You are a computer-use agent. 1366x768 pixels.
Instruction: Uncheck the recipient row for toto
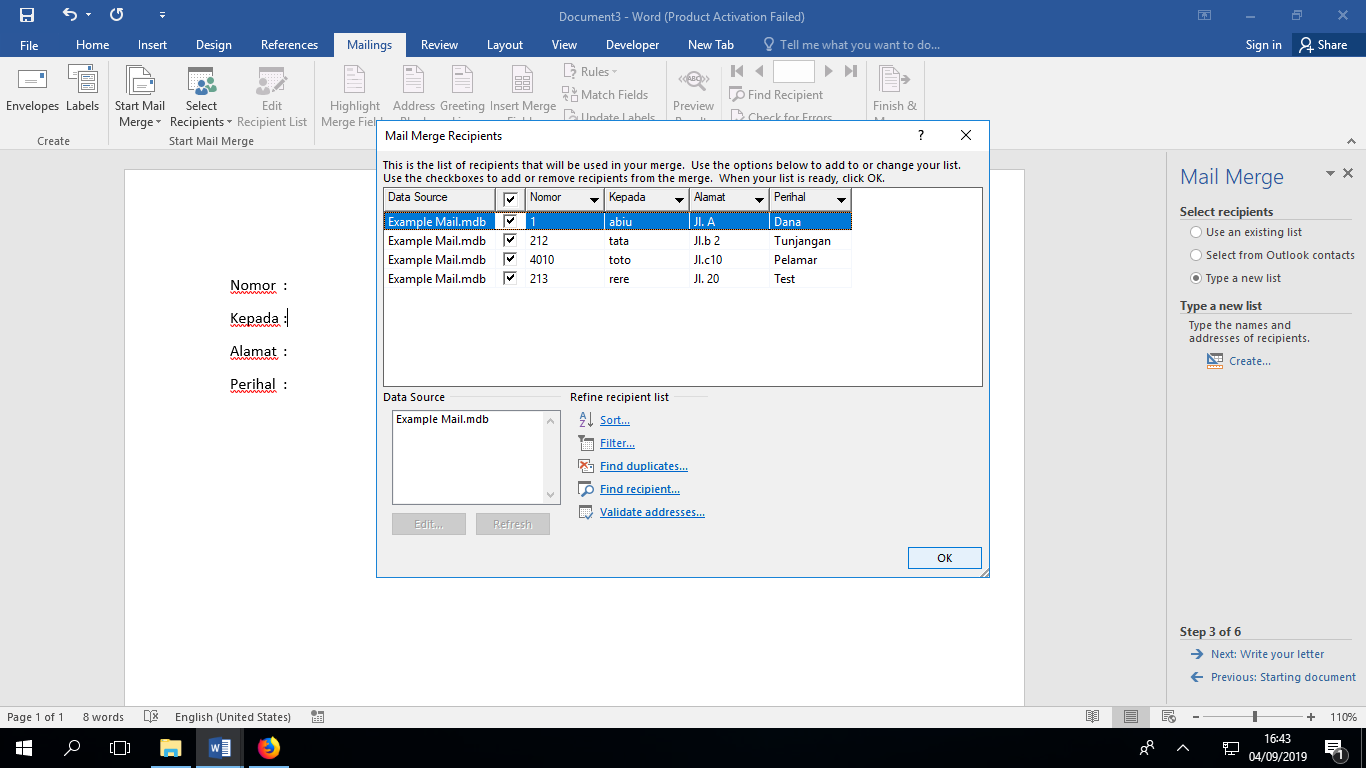[x=510, y=259]
